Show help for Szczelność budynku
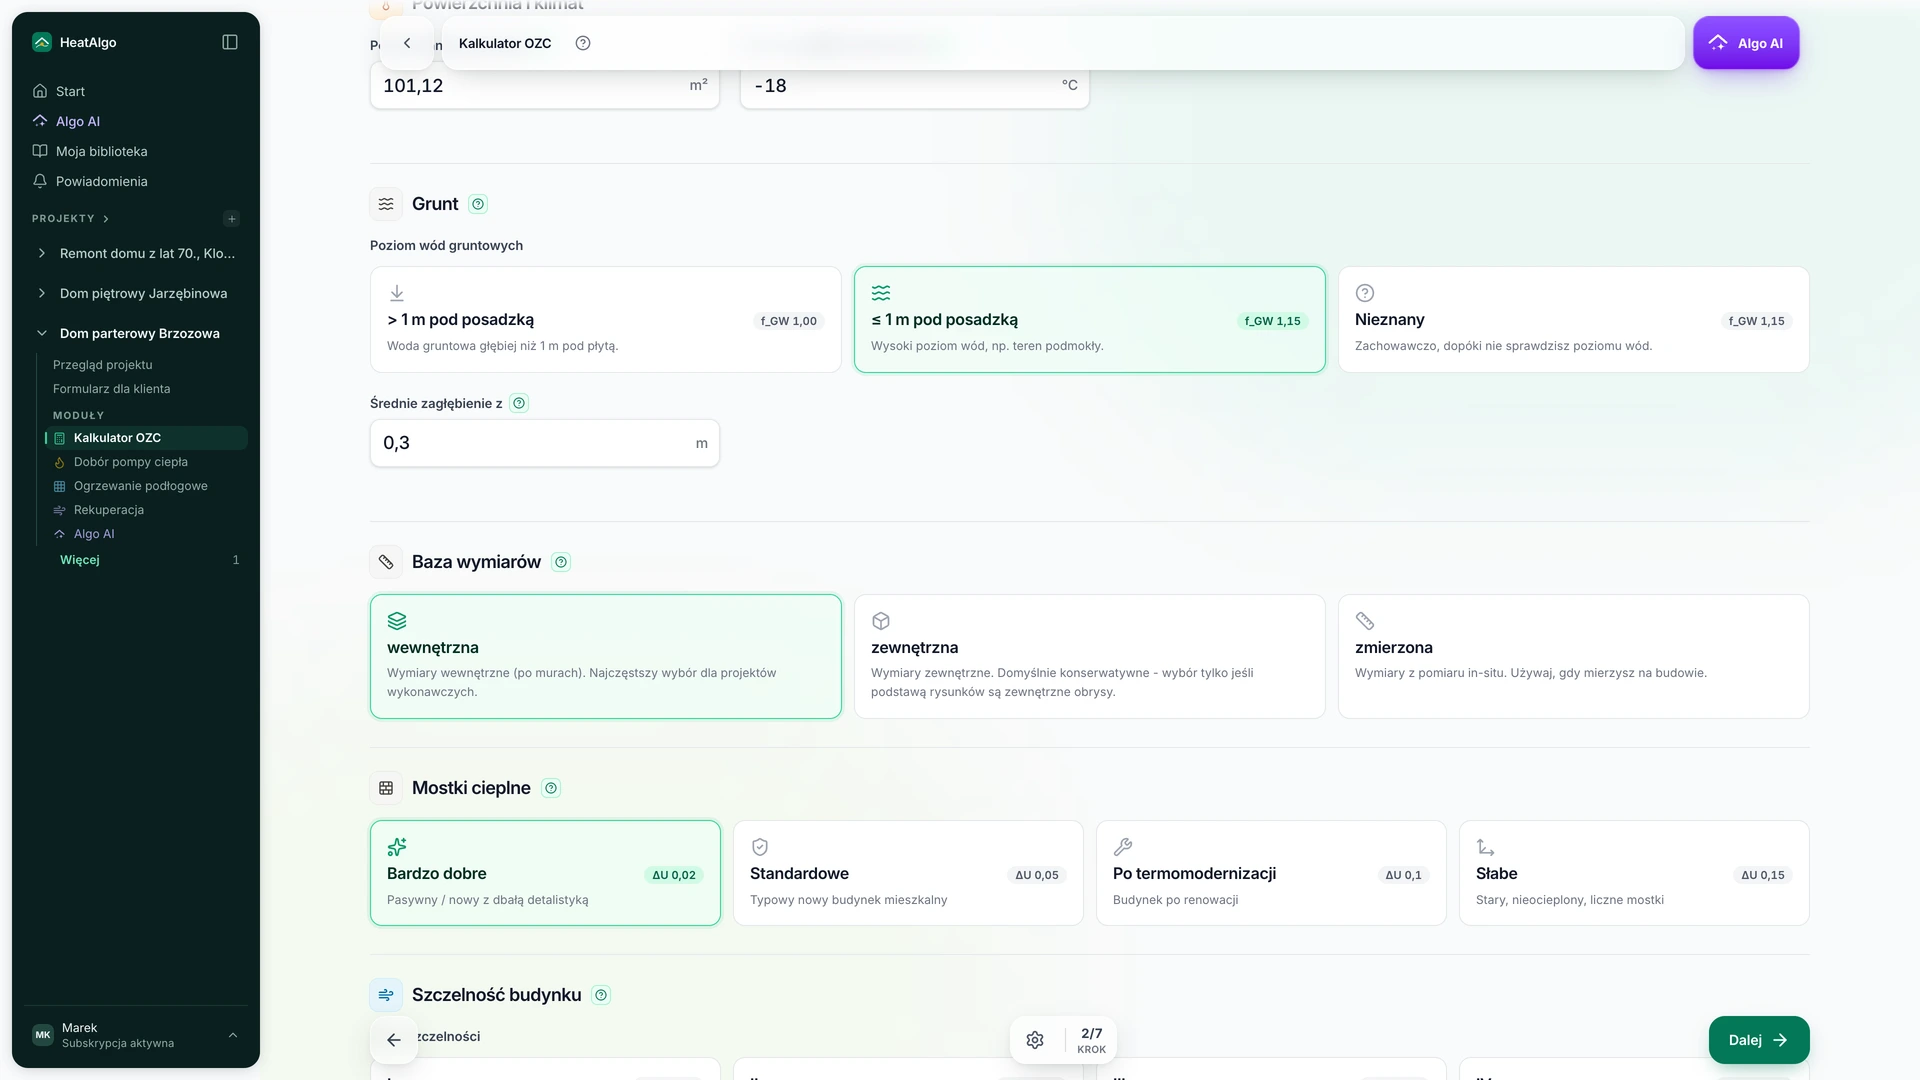Screen dimensions: 1920x1080 click(x=601, y=995)
